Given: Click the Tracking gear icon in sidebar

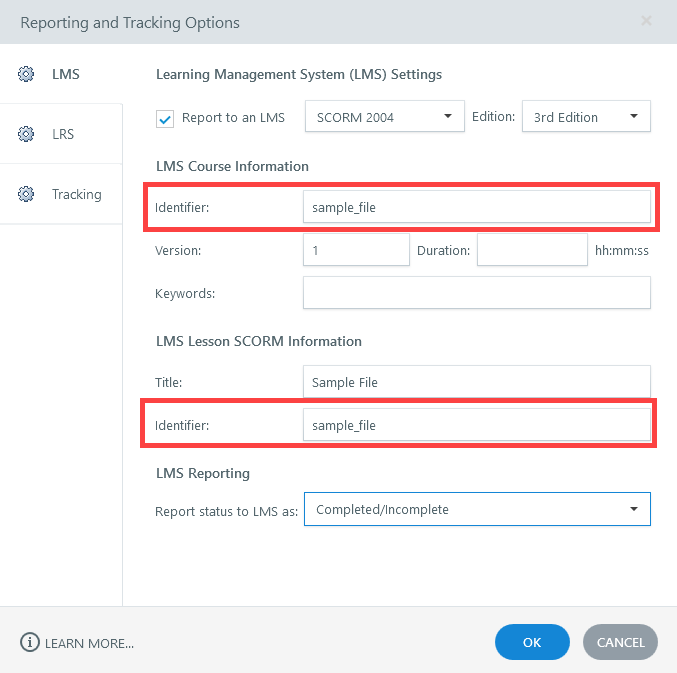Looking at the screenshot, I should (27, 194).
